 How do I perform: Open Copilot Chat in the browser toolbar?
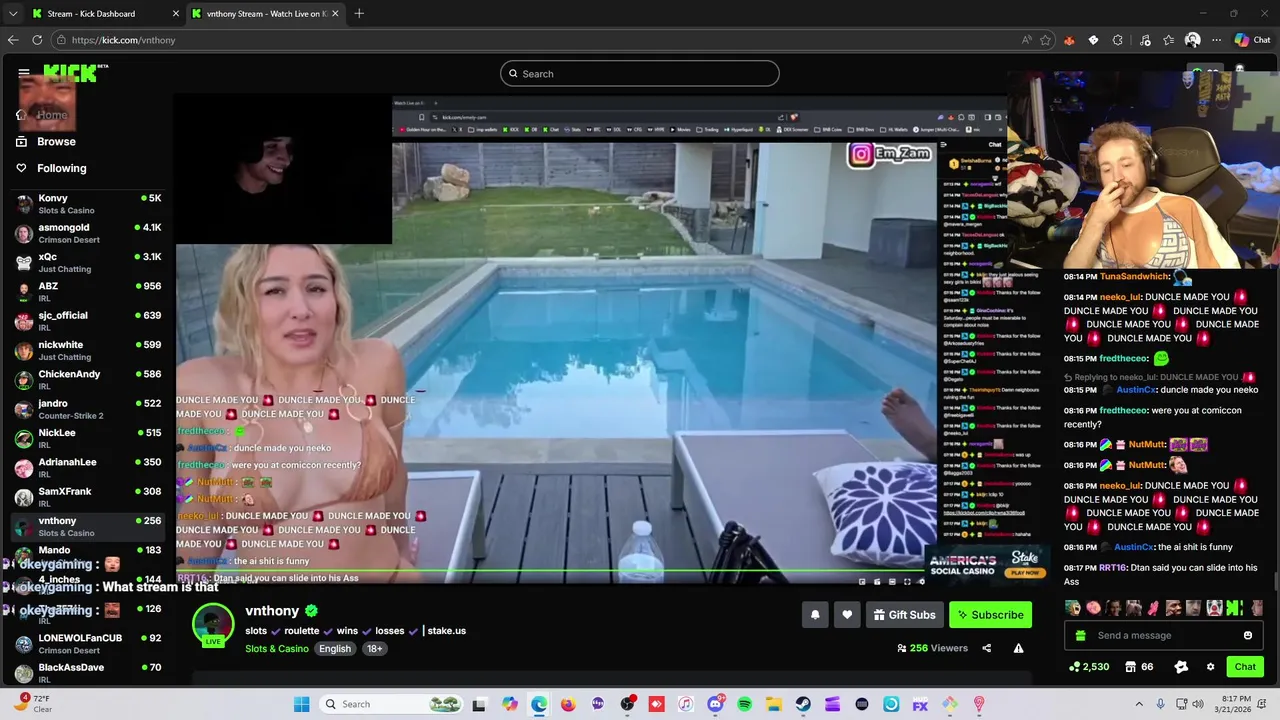[x=1252, y=40]
